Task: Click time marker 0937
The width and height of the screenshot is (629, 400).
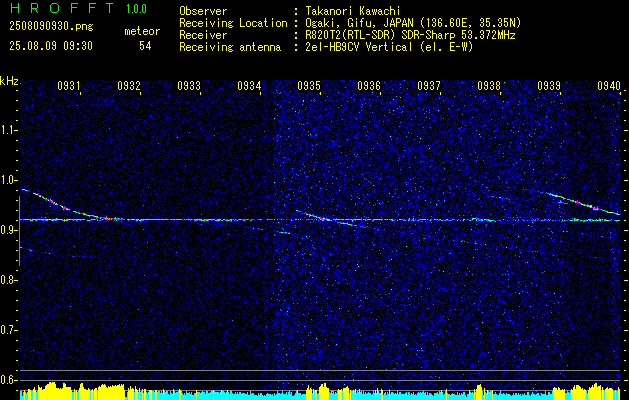Action: point(429,85)
